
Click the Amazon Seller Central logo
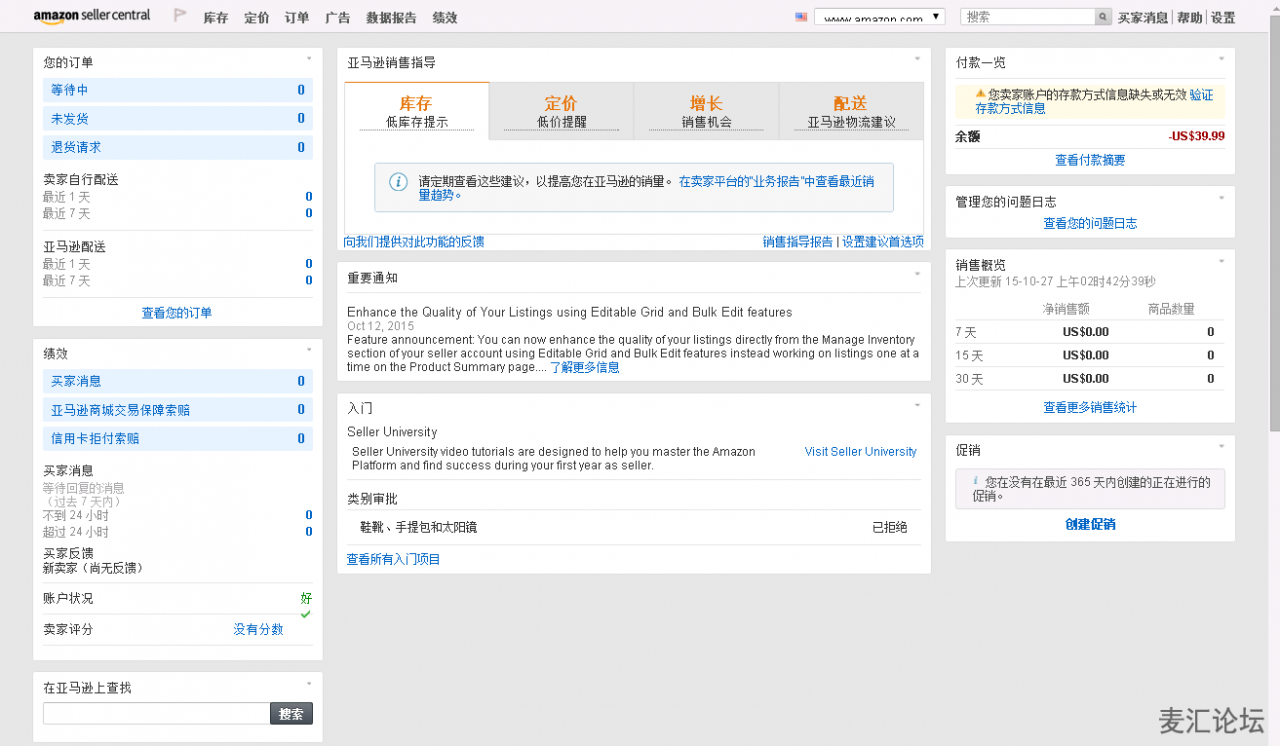[x=91, y=16]
